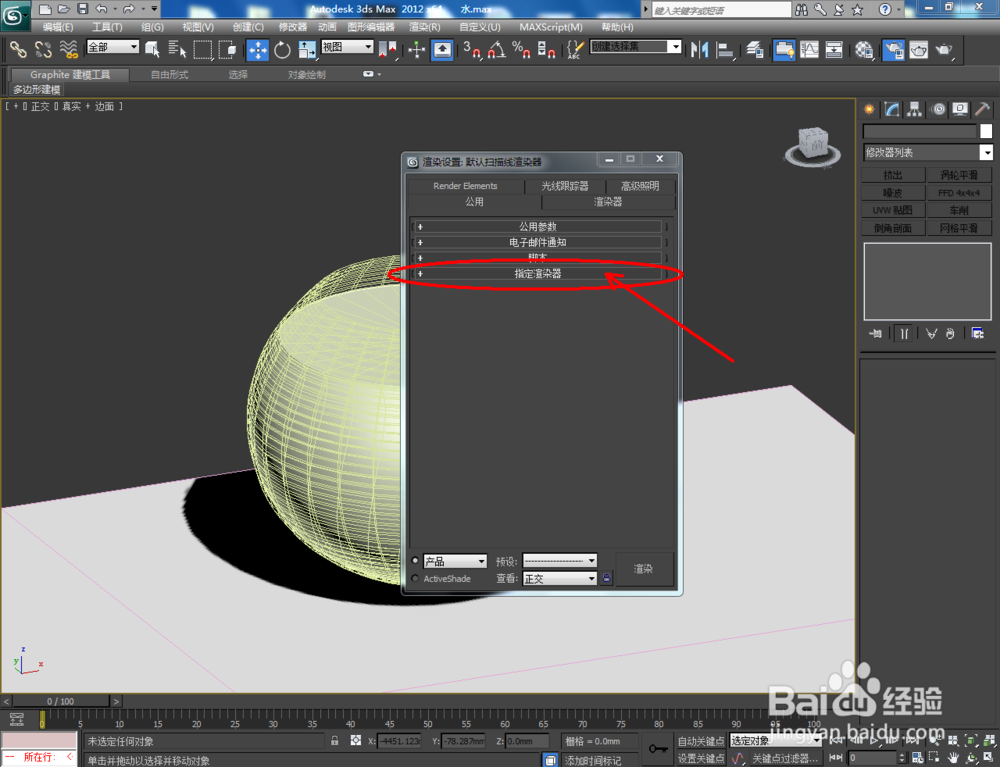Image resolution: width=1000 pixels, height=767 pixels.
Task: Open the Hierarchy panel icon
Action: [915, 110]
